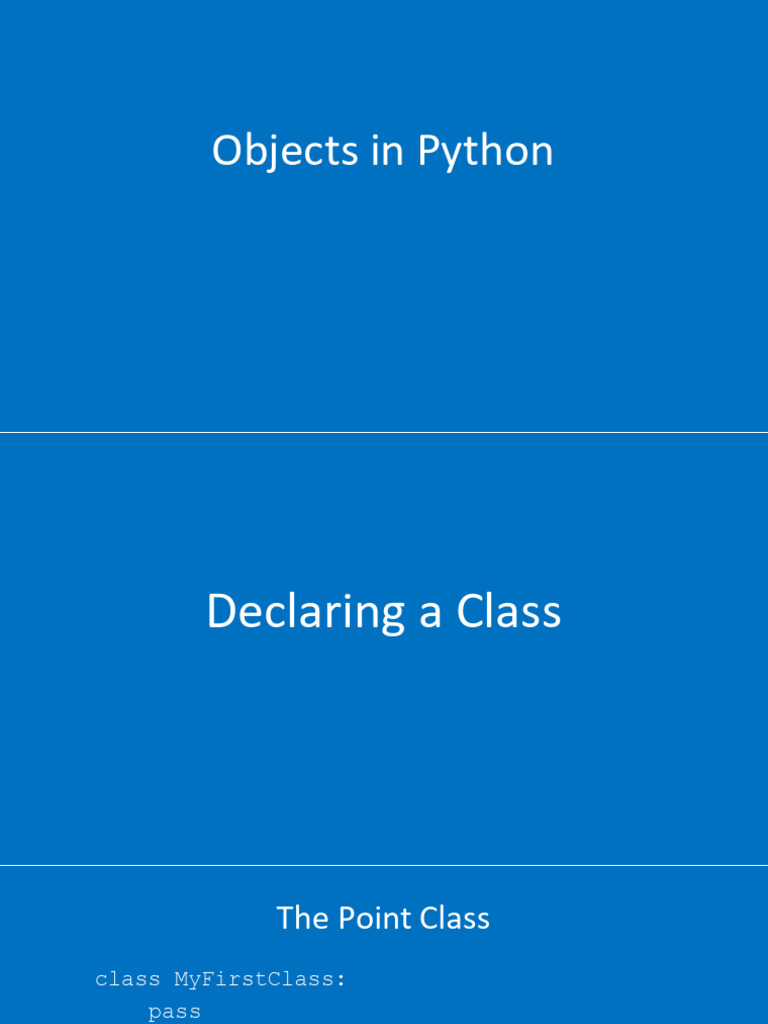
Task: Select the word "Objects" in the first title
Action: click(285, 153)
